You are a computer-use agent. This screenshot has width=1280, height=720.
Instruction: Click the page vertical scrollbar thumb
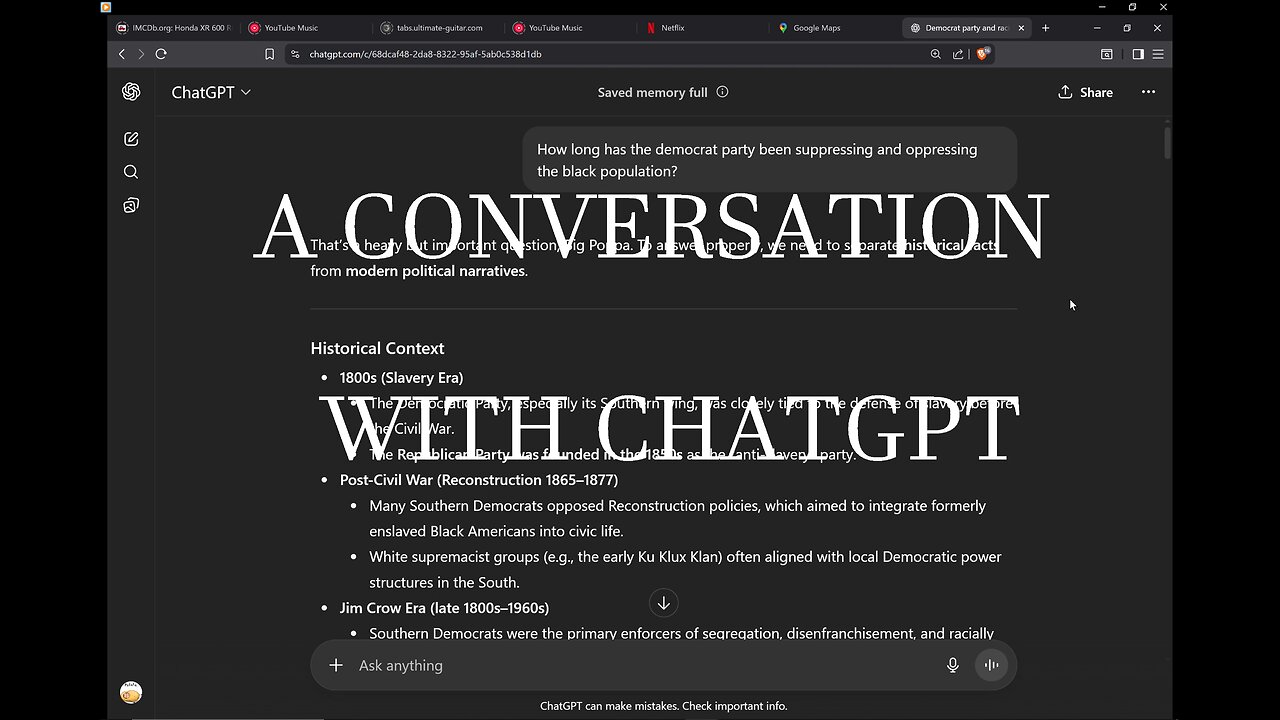1167,142
